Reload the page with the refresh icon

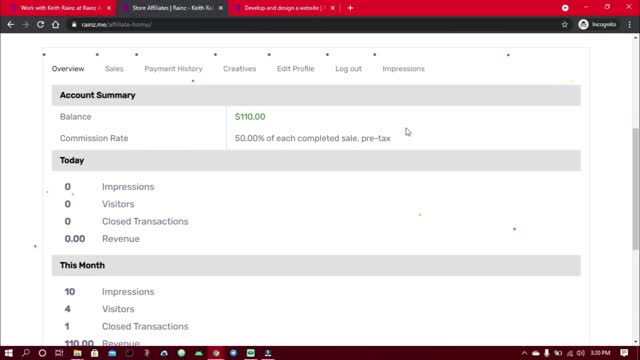[40, 24]
